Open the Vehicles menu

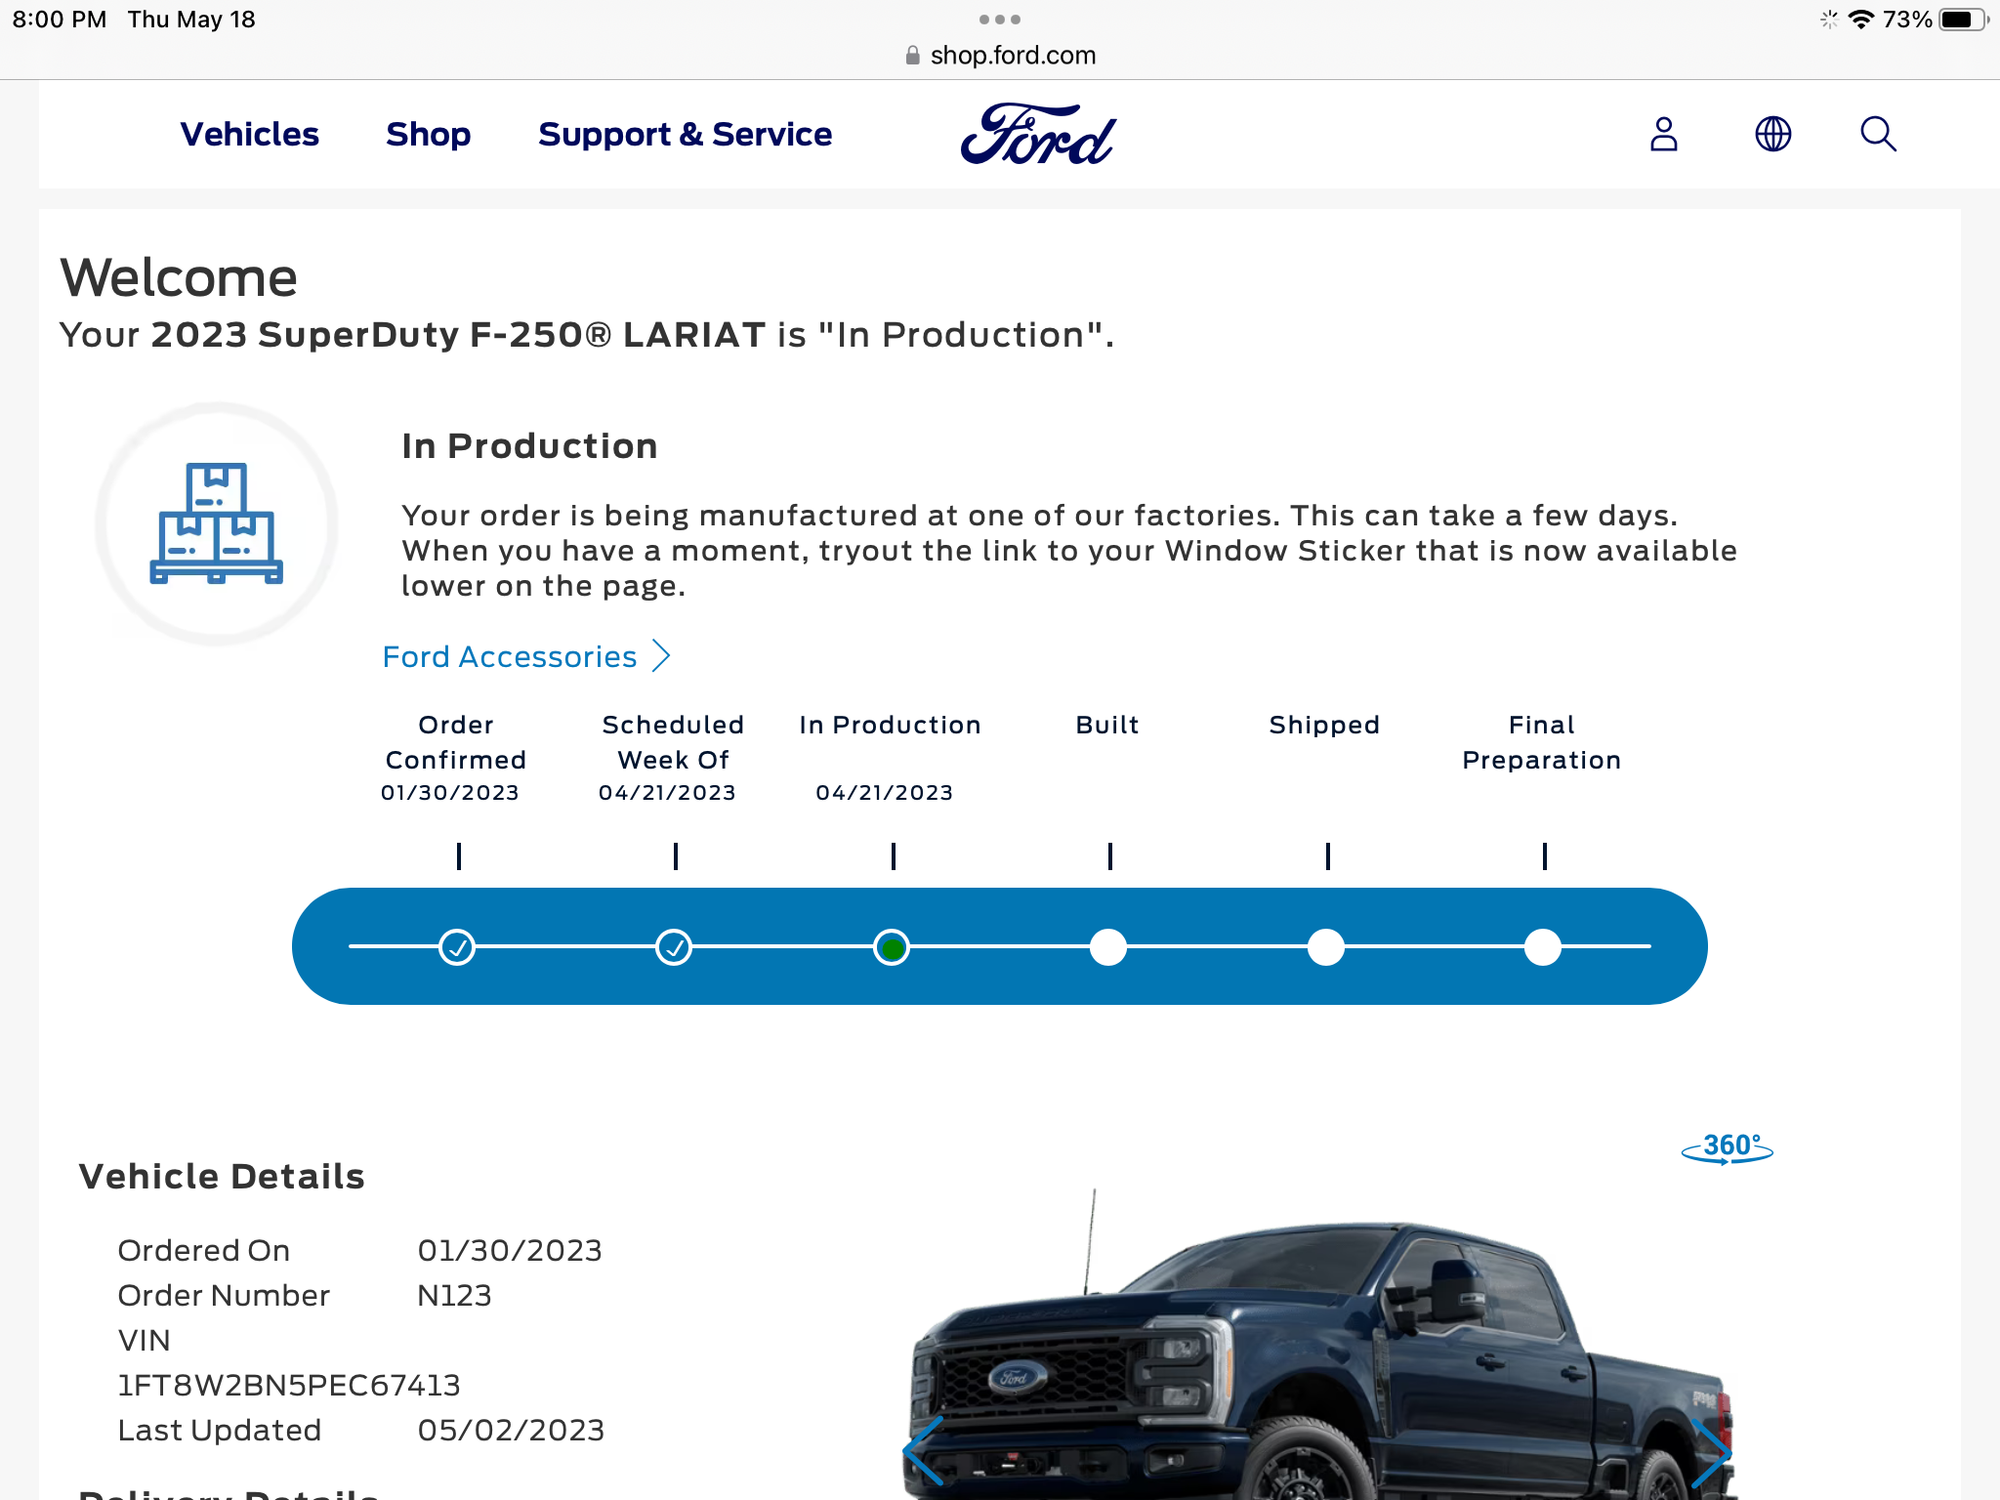(x=249, y=134)
